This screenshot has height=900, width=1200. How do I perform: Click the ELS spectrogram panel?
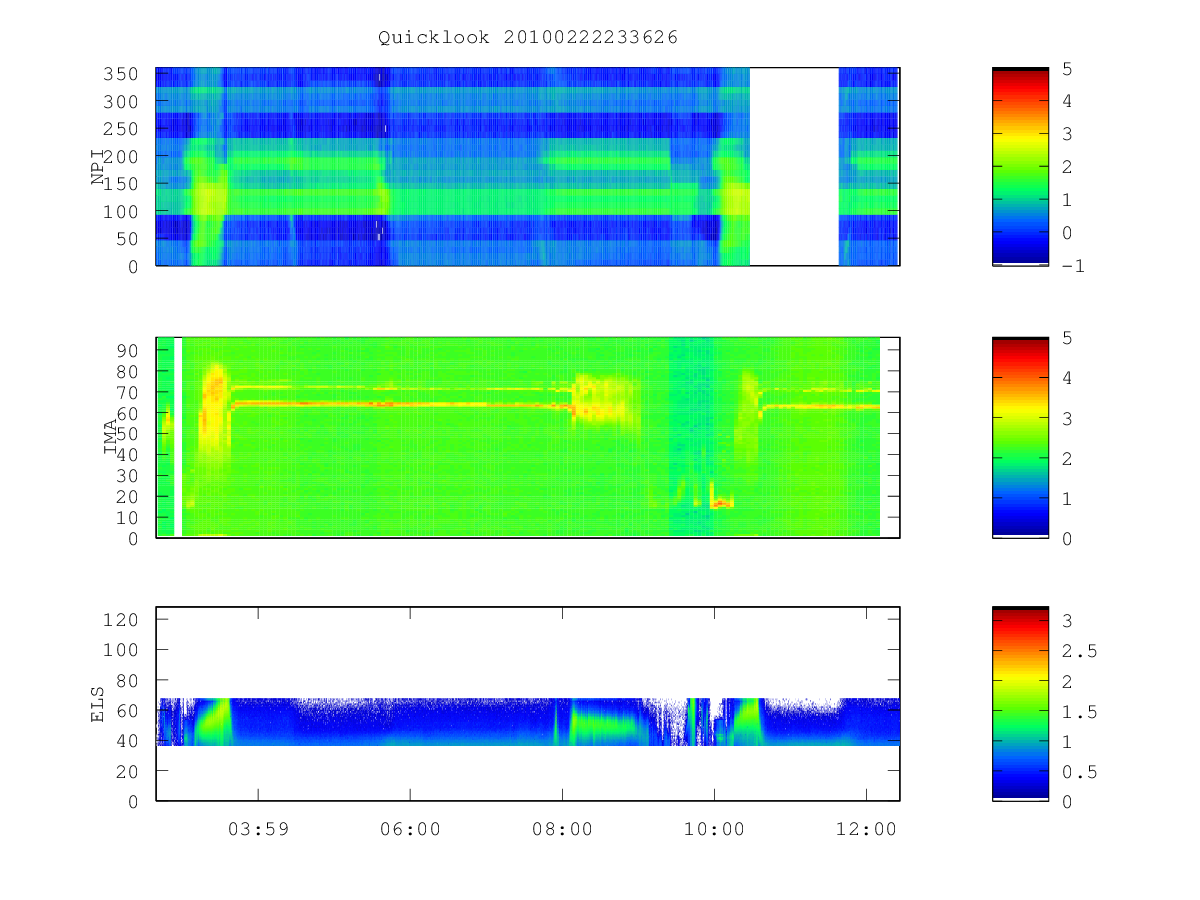pyautogui.click(x=528, y=704)
